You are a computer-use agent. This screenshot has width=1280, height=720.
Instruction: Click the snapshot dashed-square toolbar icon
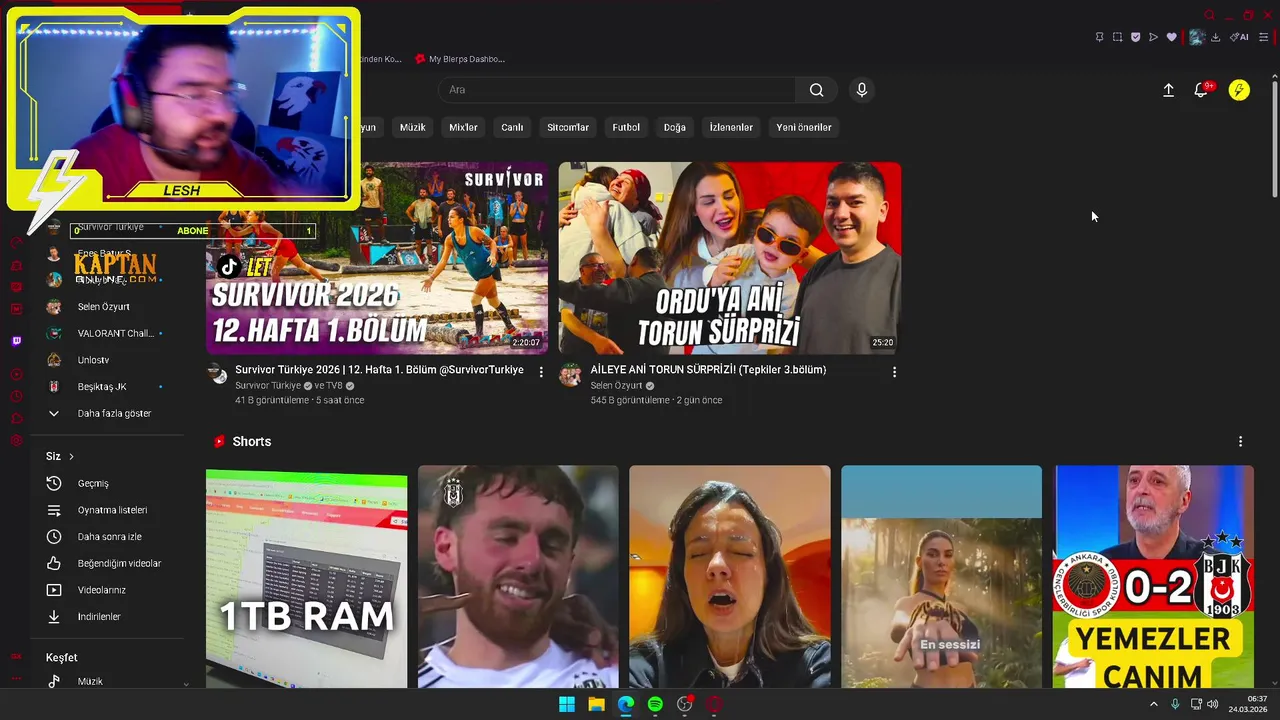(1117, 37)
